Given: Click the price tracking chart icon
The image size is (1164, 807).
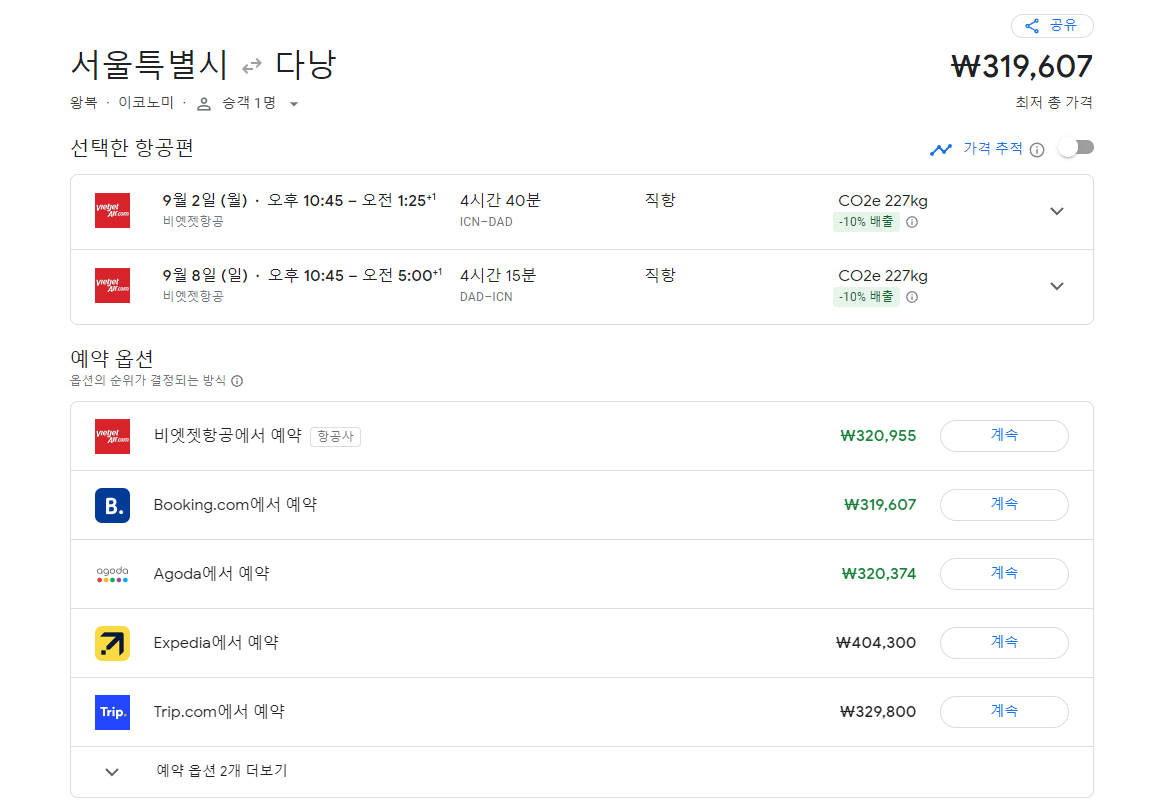Looking at the screenshot, I should click(x=941, y=148).
